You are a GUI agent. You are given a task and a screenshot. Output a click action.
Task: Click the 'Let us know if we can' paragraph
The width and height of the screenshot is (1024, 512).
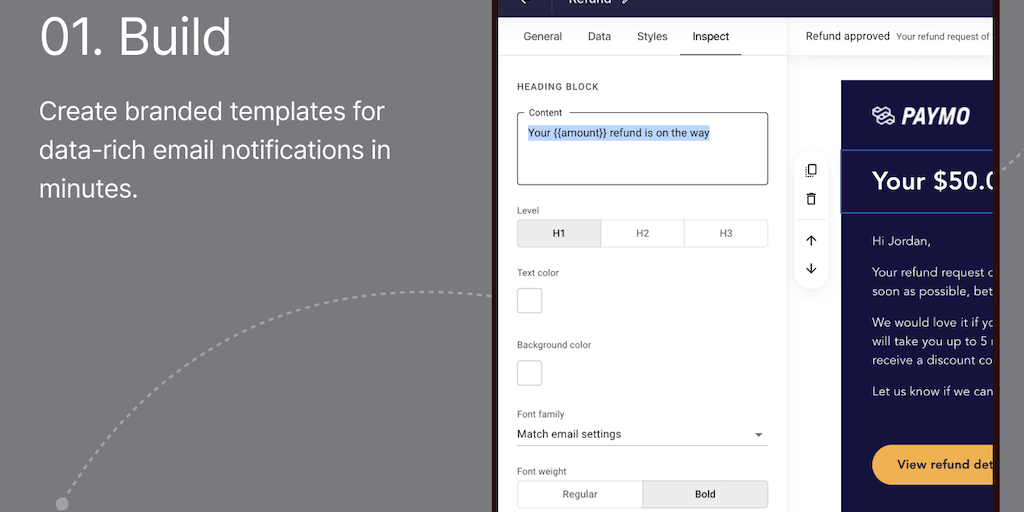coord(933,391)
